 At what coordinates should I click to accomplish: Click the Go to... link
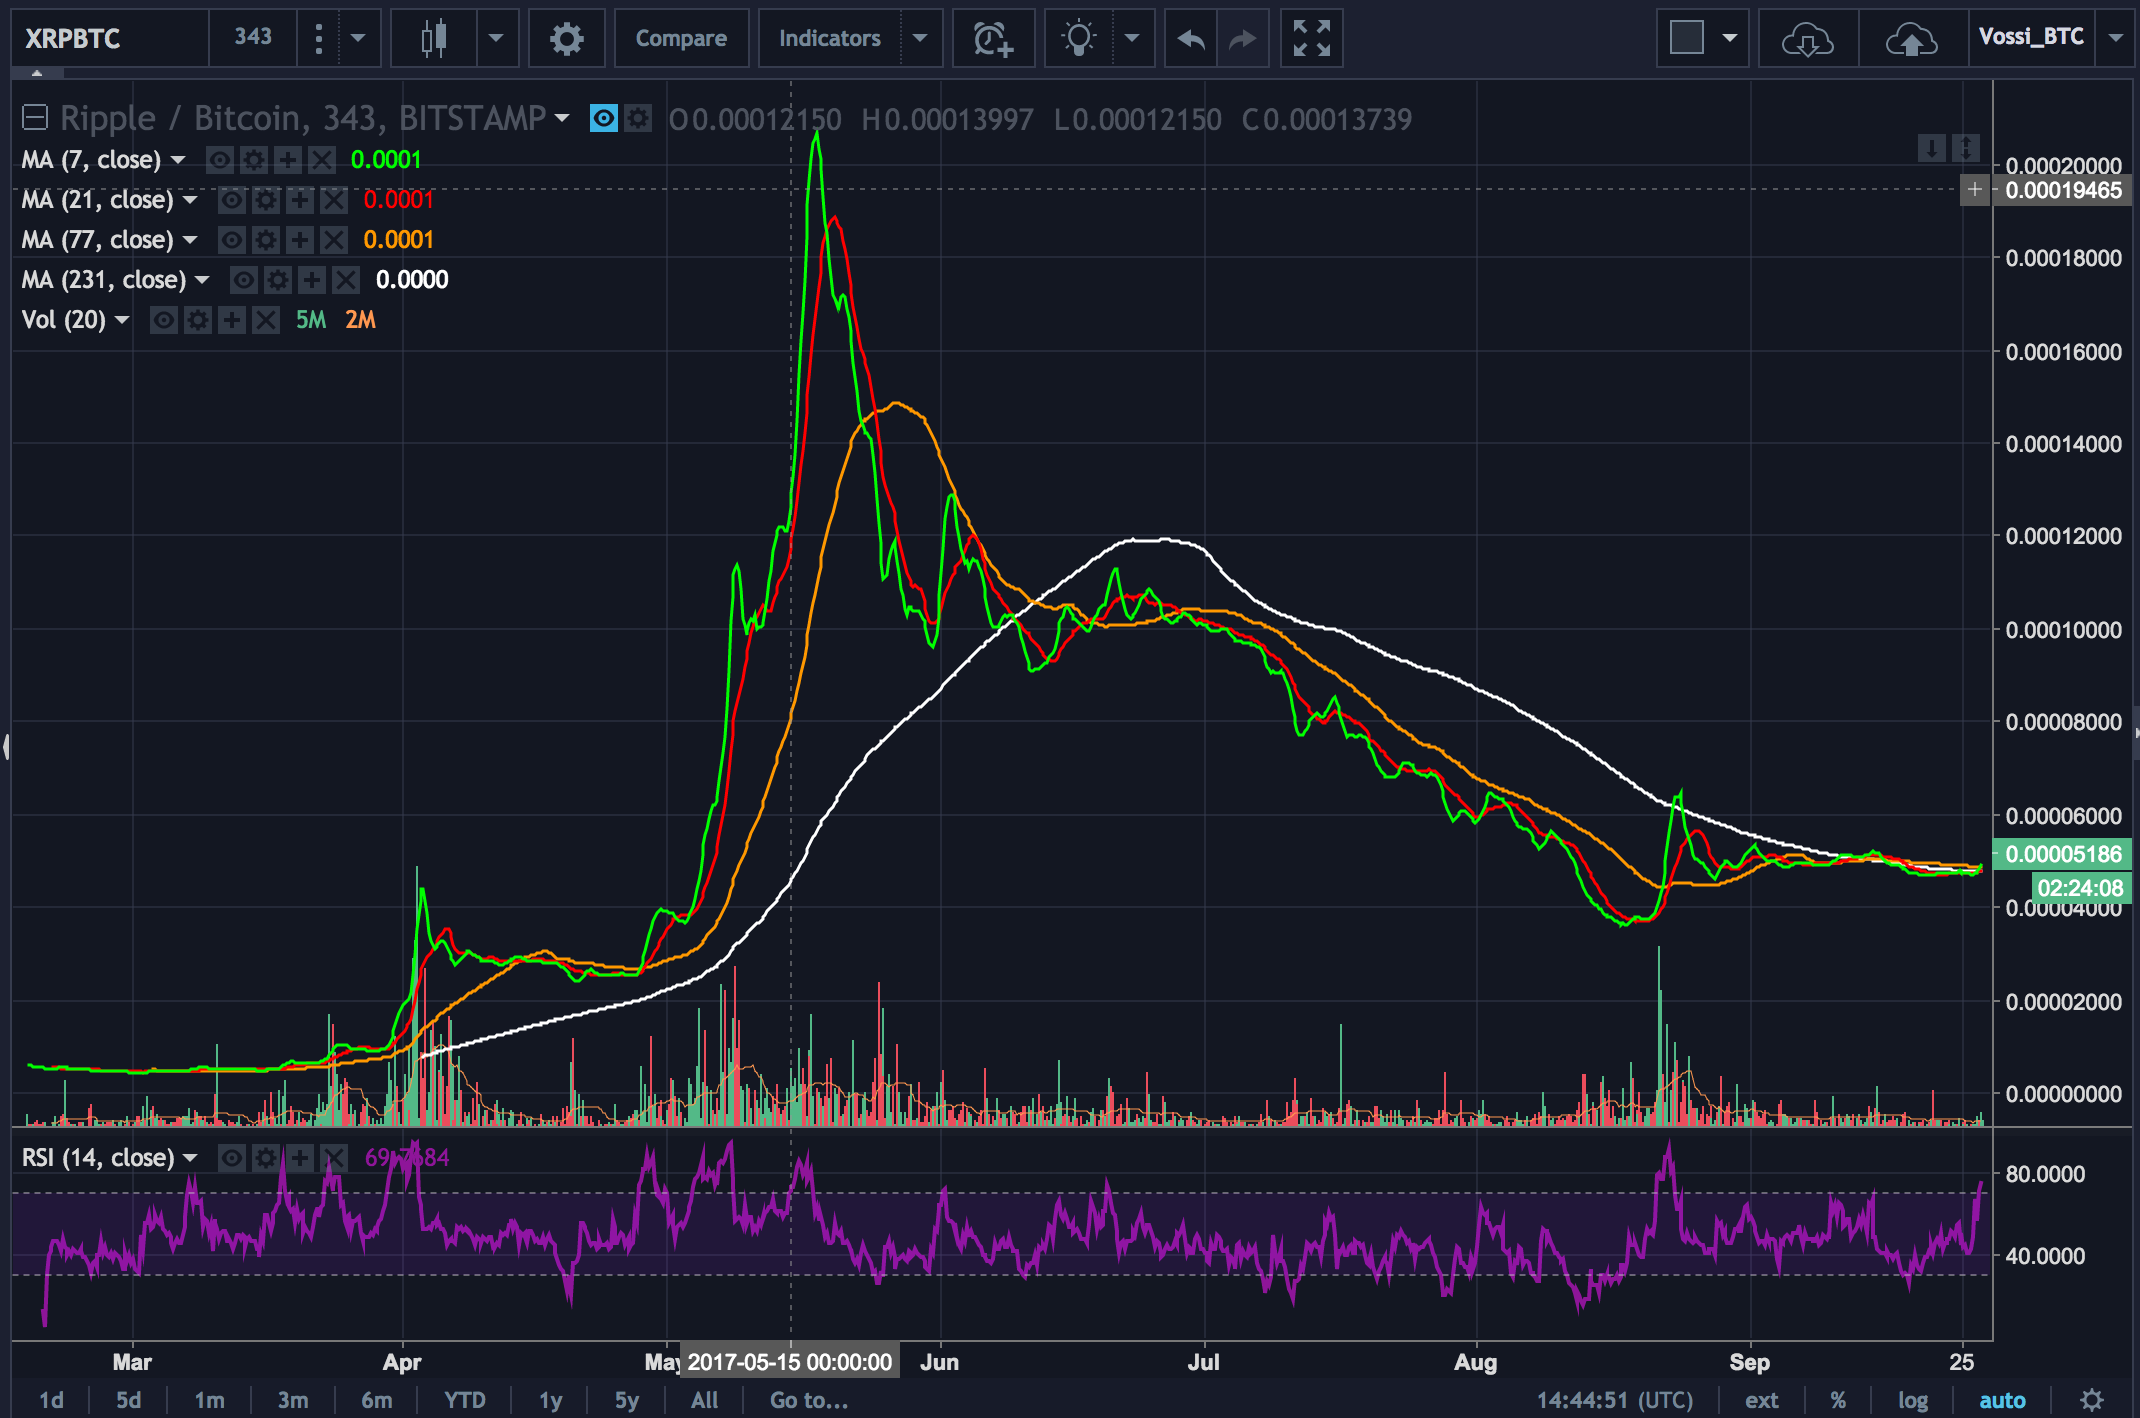808,1400
